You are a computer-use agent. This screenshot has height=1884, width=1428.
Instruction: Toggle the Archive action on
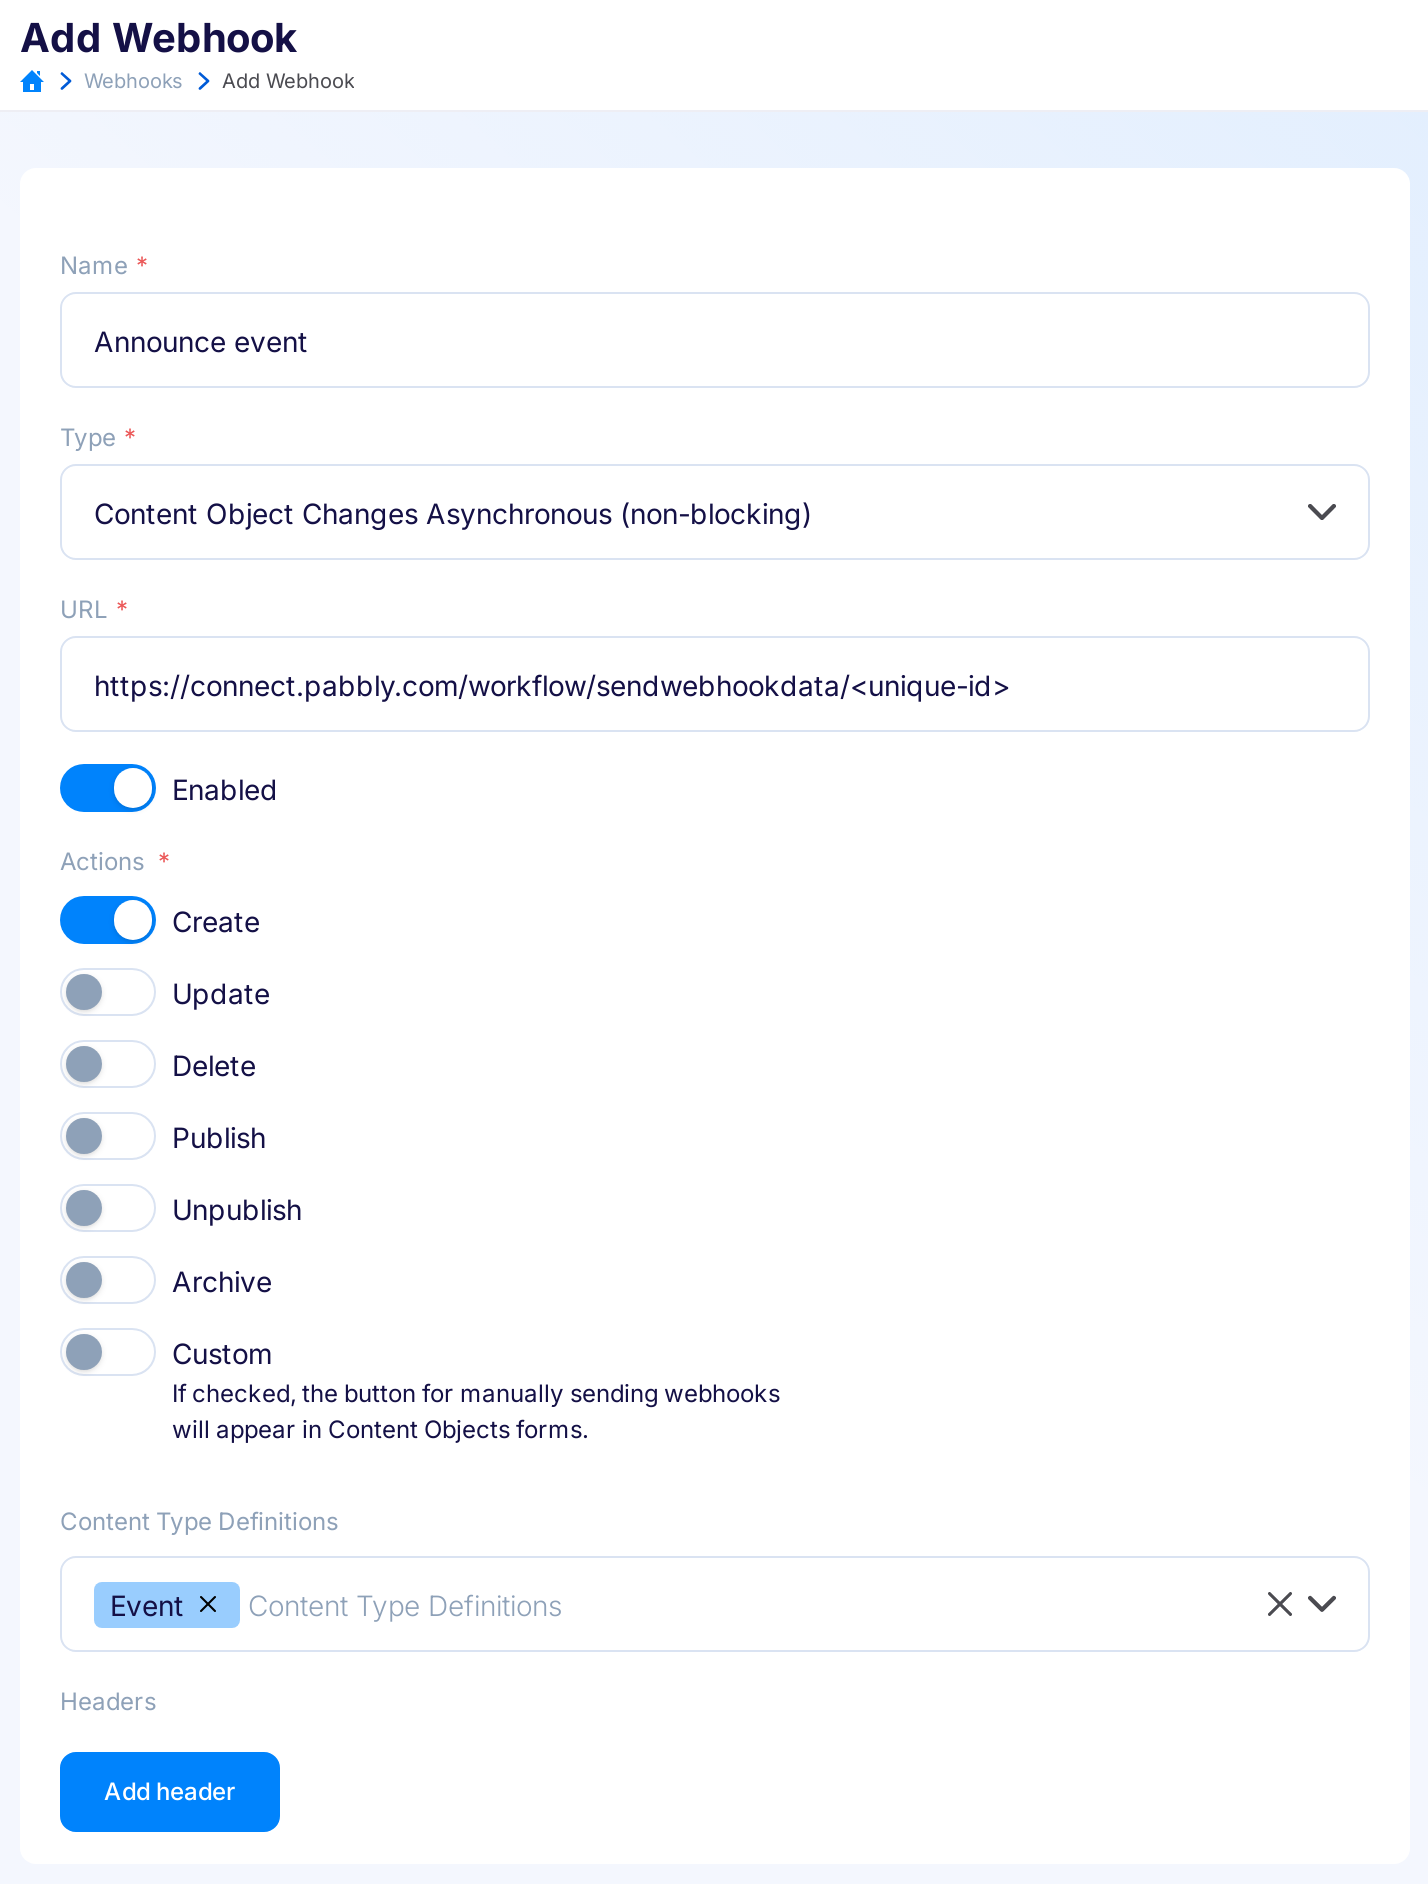point(107,1280)
